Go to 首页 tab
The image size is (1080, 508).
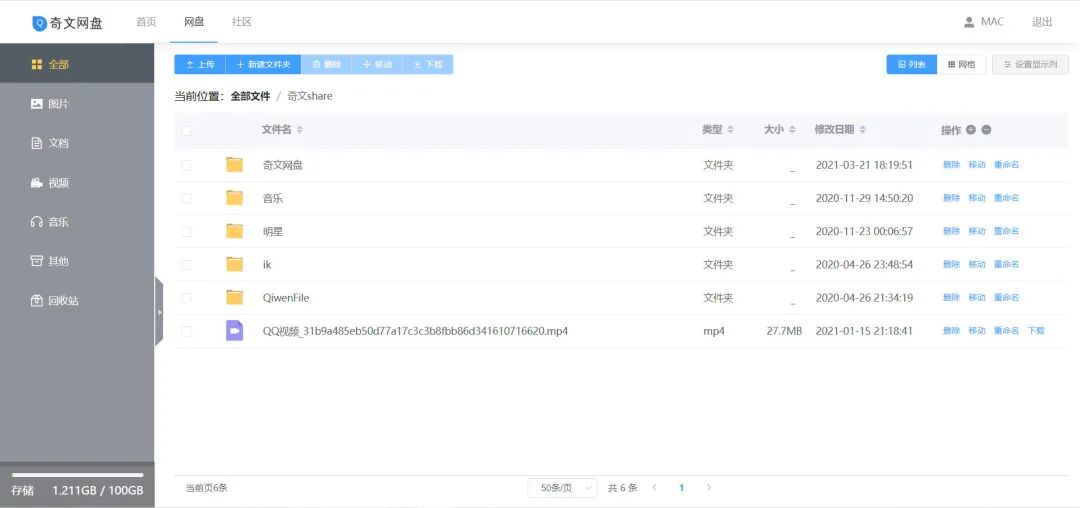click(x=146, y=22)
